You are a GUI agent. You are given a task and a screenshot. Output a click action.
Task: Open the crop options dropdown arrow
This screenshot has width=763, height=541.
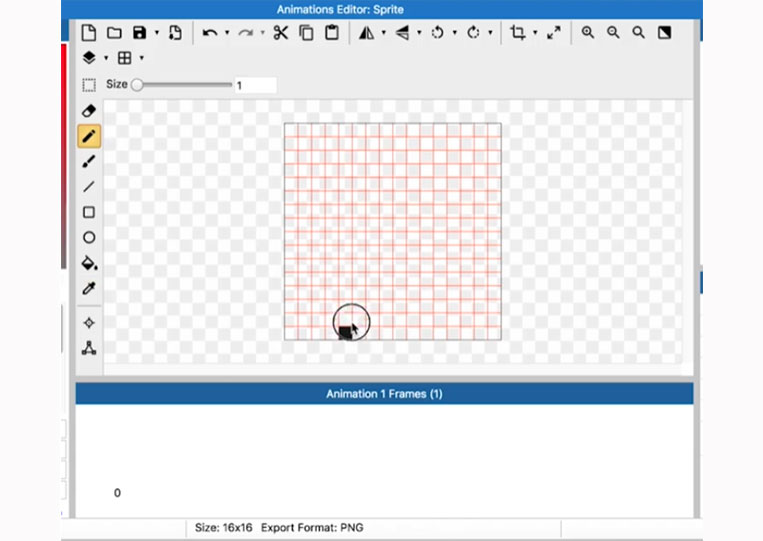[535, 33]
